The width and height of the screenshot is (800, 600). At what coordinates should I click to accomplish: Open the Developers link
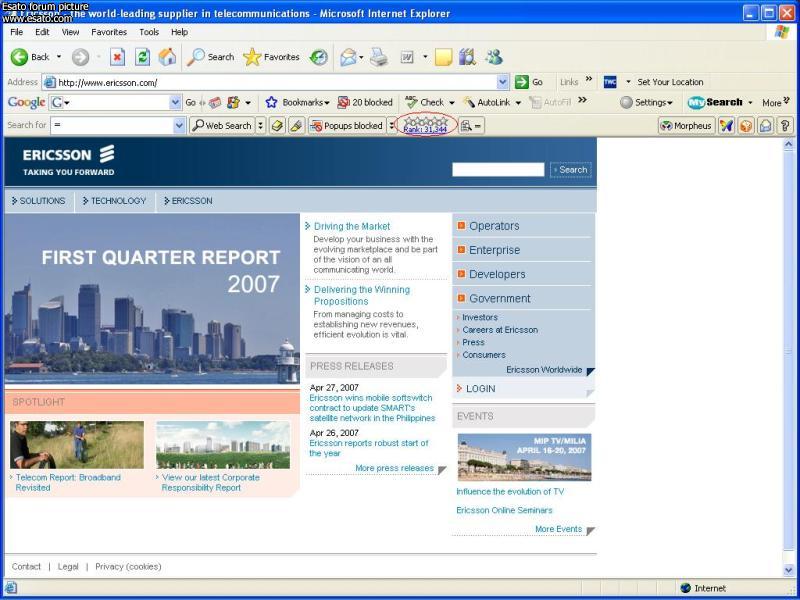coord(497,274)
